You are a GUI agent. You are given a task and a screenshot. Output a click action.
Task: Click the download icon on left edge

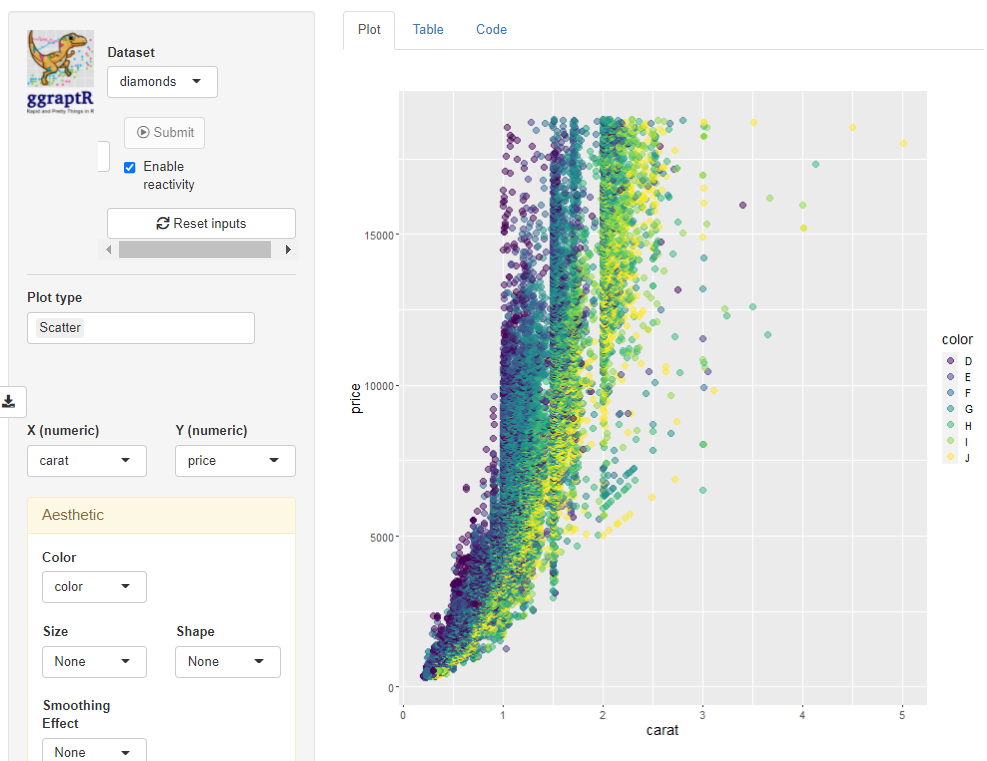[9, 401]
